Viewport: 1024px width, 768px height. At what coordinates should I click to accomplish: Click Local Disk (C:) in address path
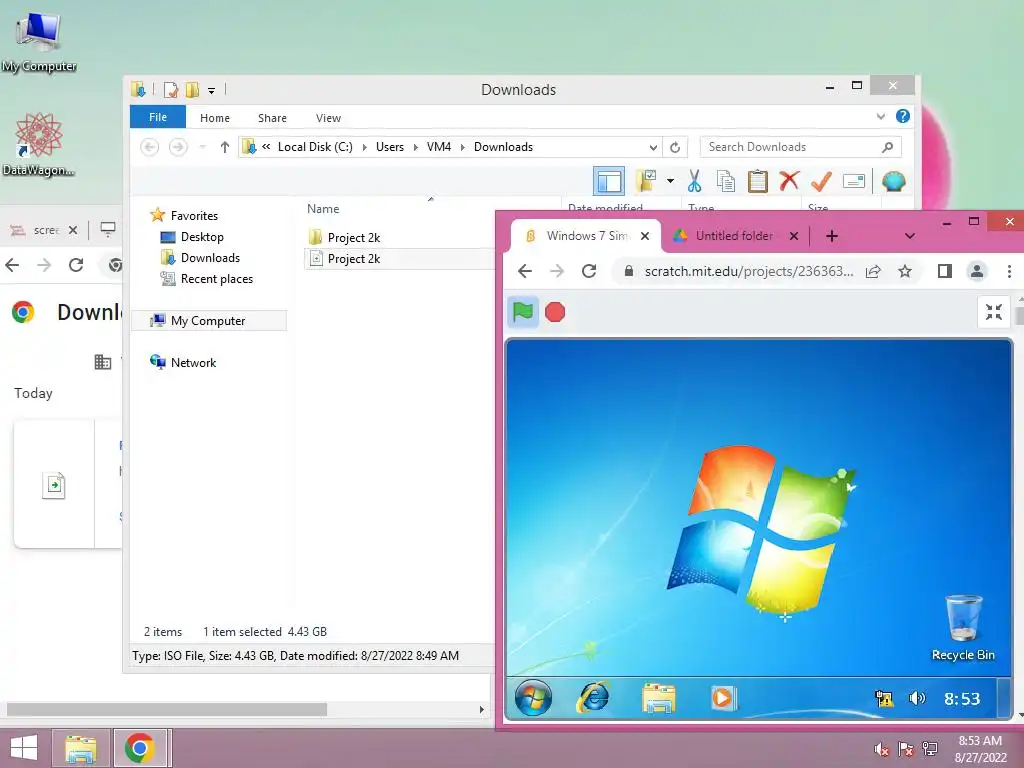coord(315,147)
